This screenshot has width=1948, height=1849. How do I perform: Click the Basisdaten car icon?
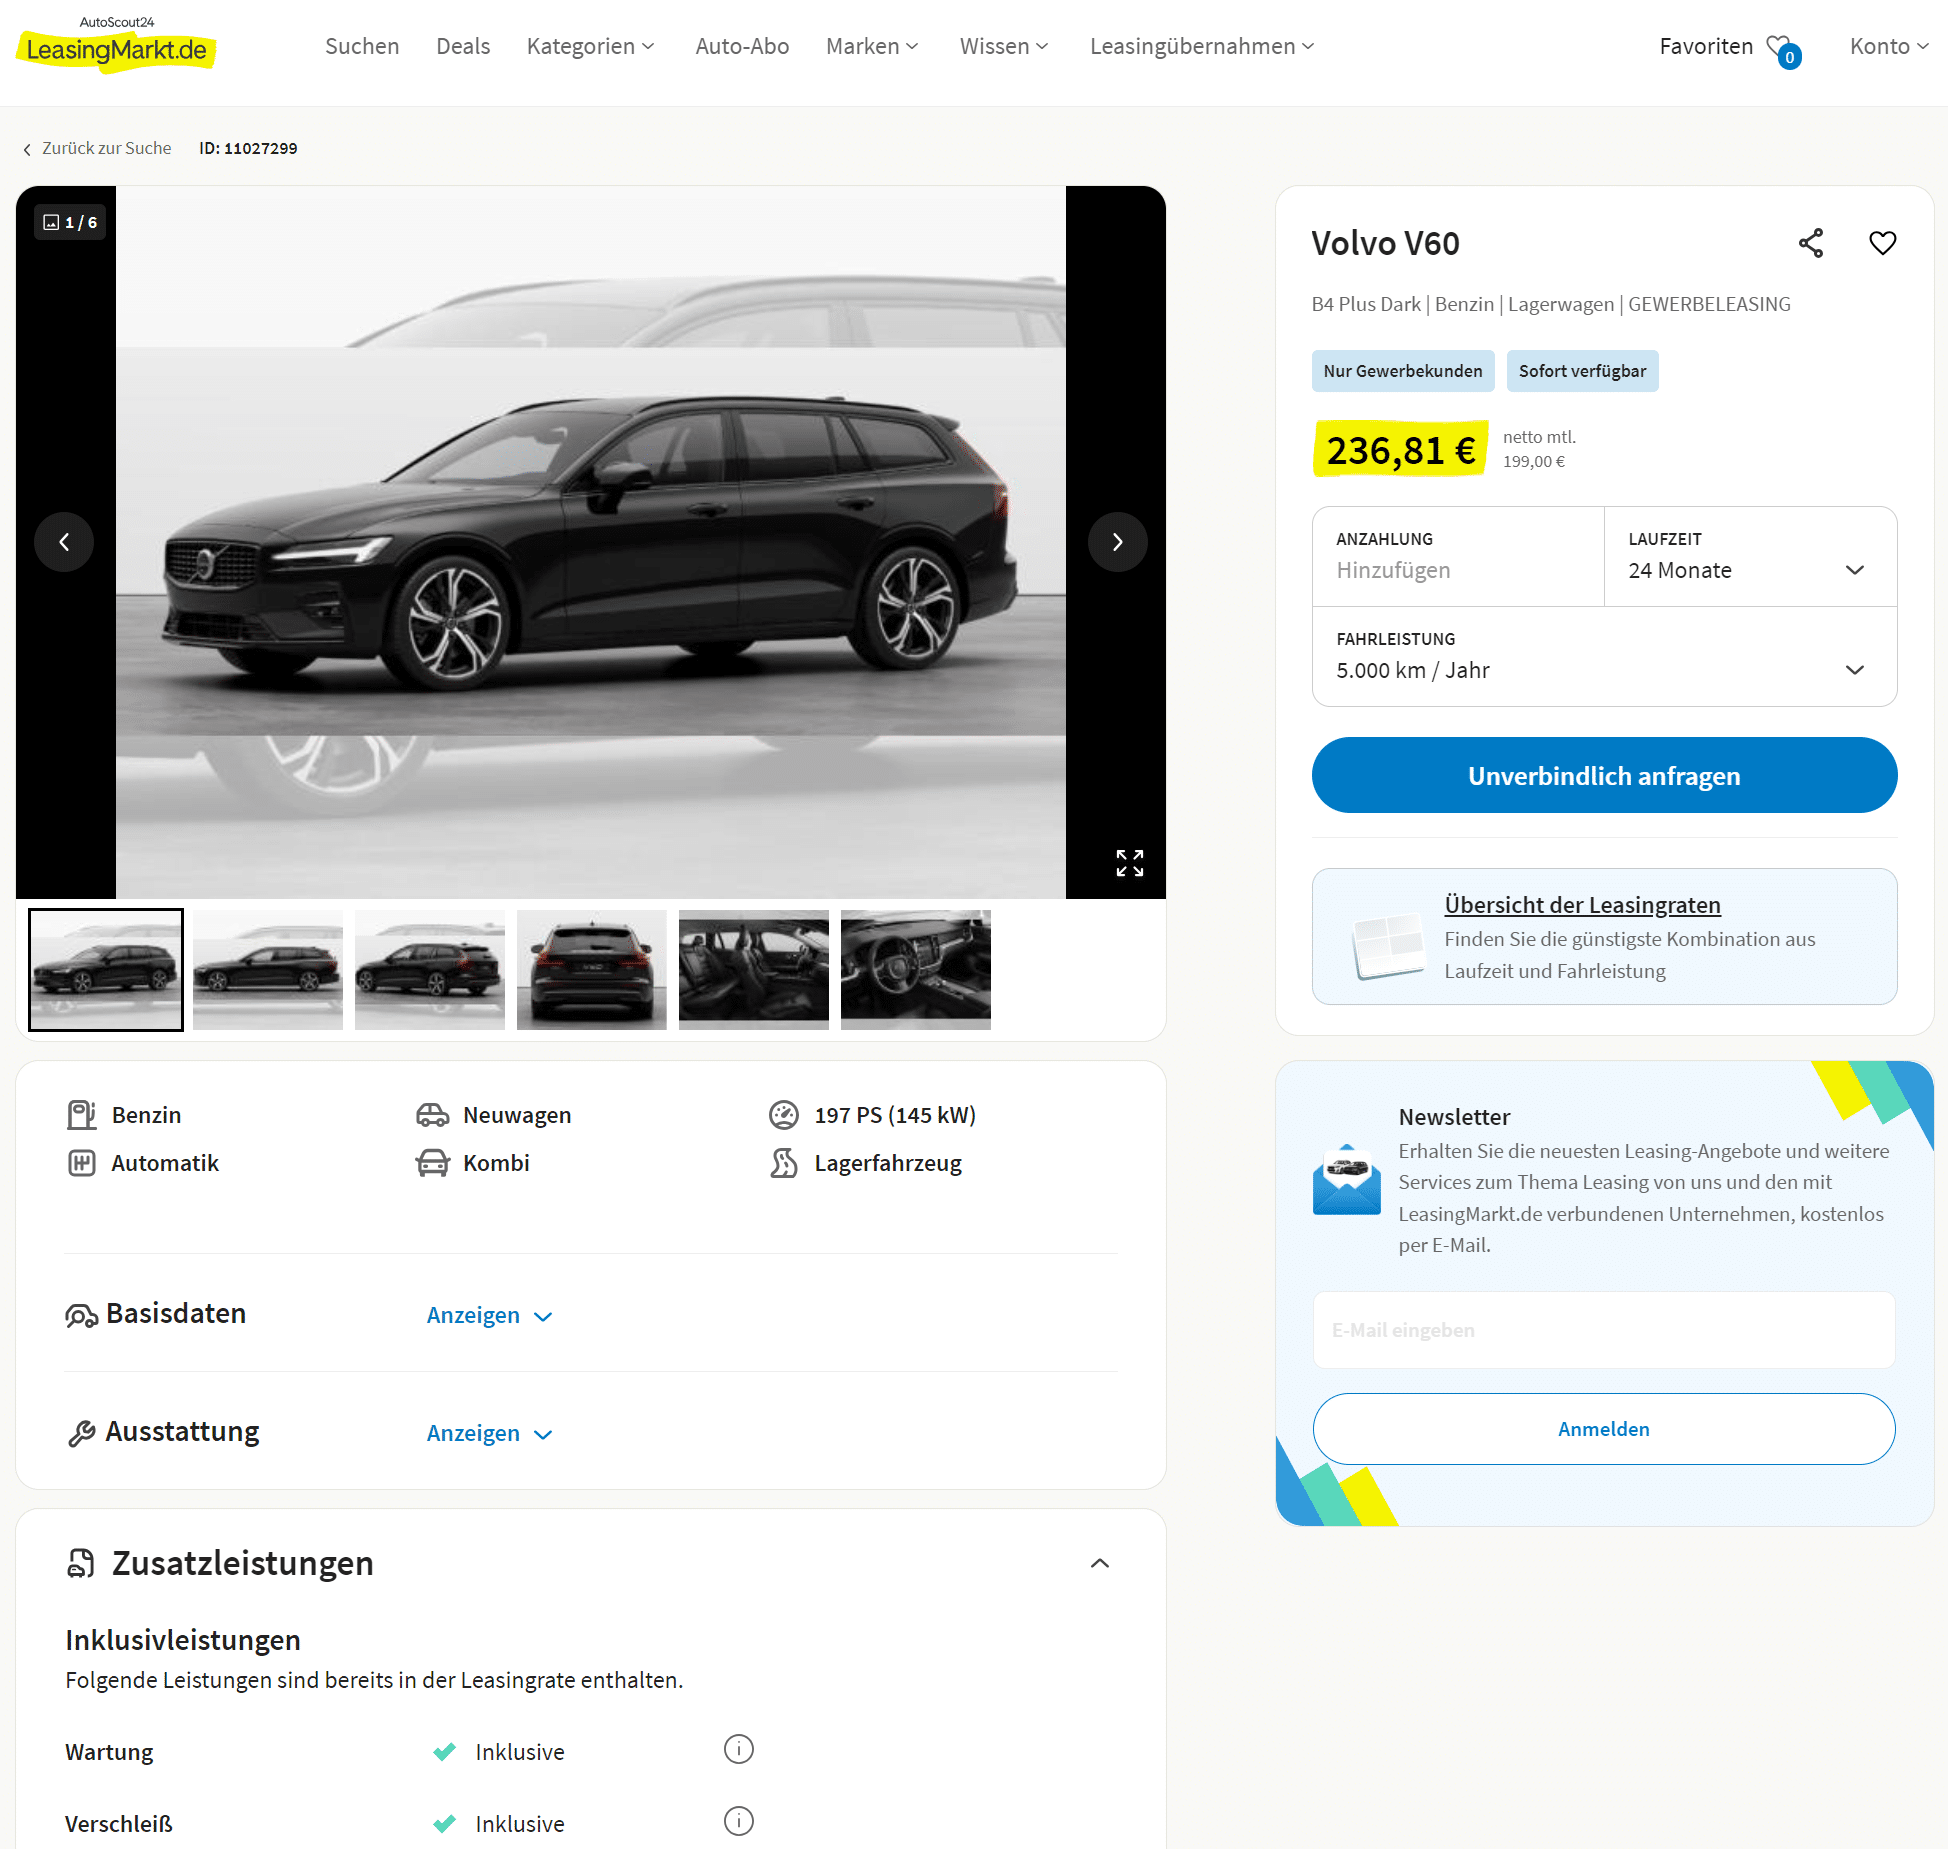coord(81,1316)
